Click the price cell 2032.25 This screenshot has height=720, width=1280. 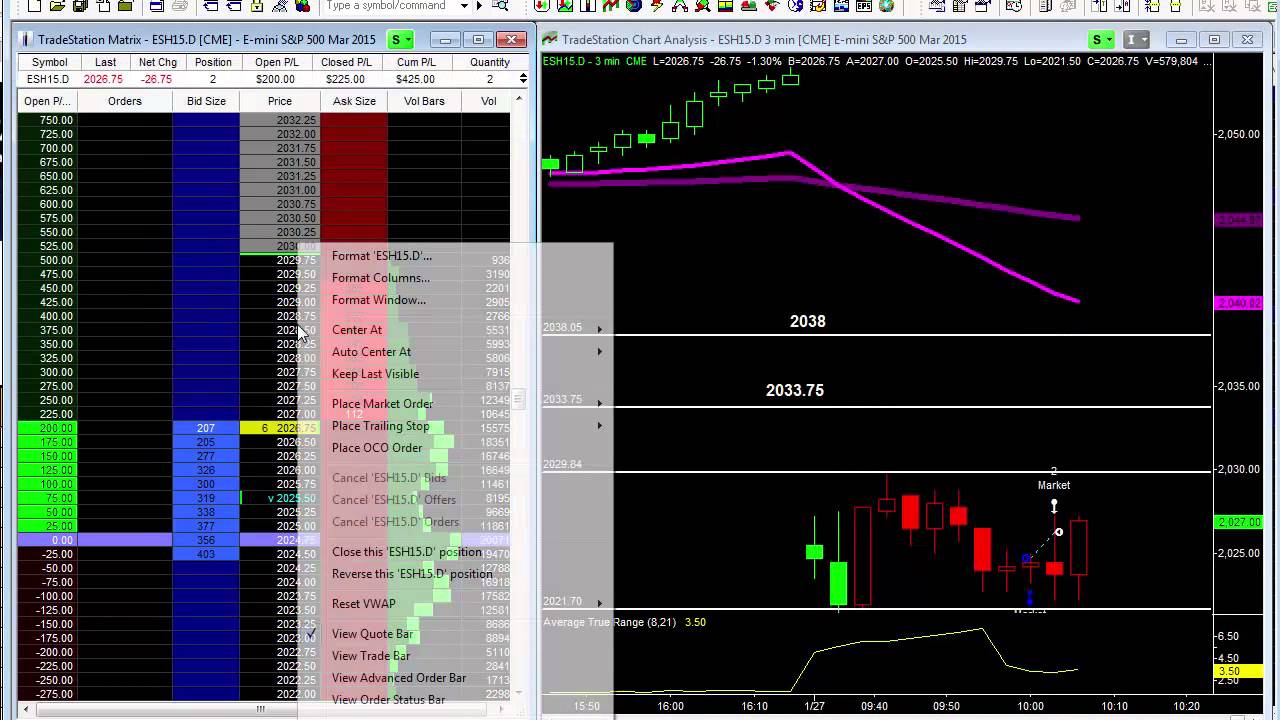(280, 120)
